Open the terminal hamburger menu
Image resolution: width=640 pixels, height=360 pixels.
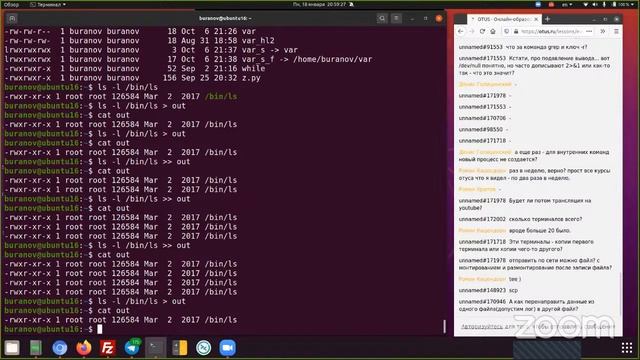(396, 18)
